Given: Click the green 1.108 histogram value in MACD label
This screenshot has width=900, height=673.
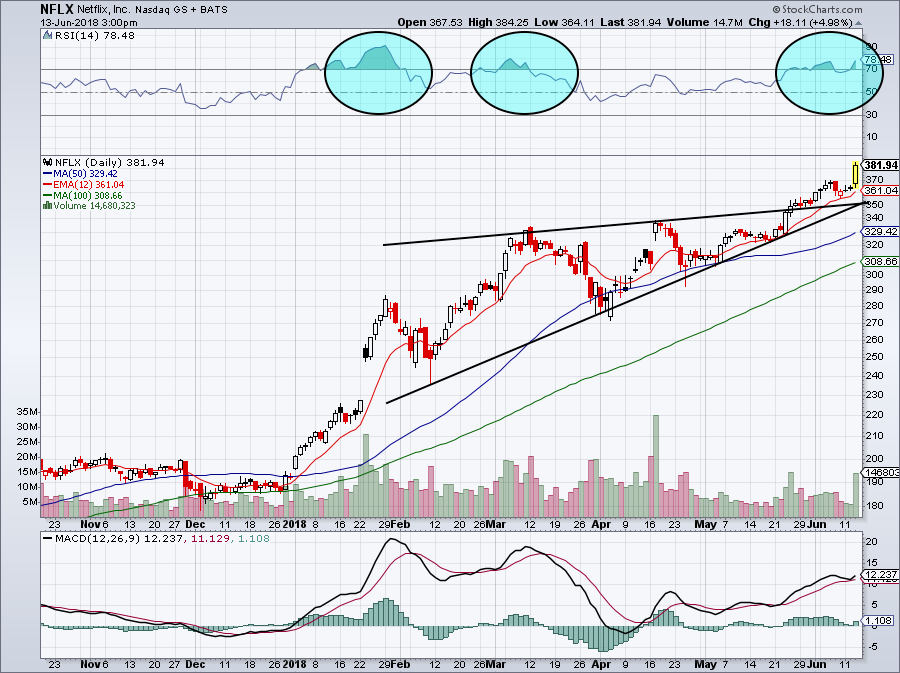Looking at the screenshot, I should click(x=253, y=539).
